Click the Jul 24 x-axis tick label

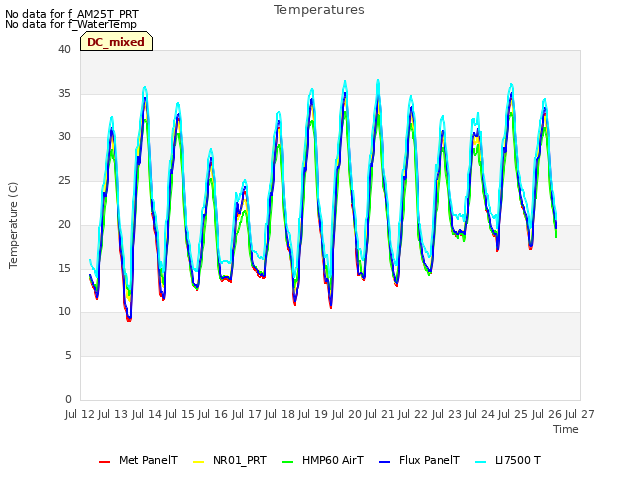[480, 414]
